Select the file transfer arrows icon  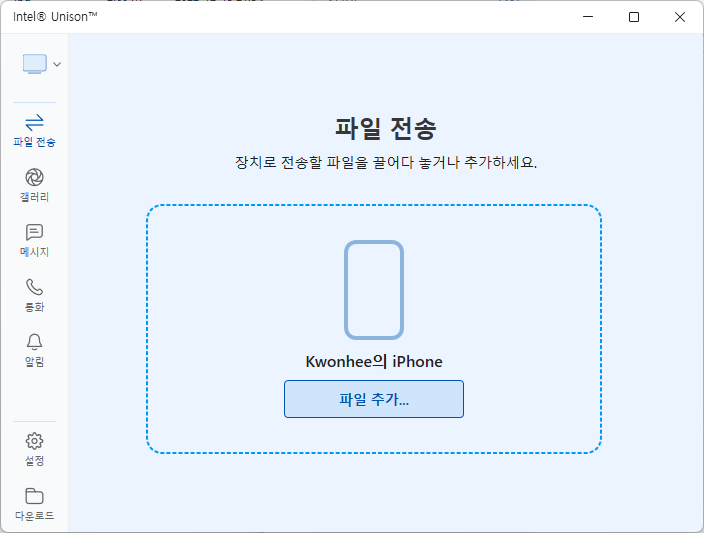pyautogui.click(x=34, y=122)
